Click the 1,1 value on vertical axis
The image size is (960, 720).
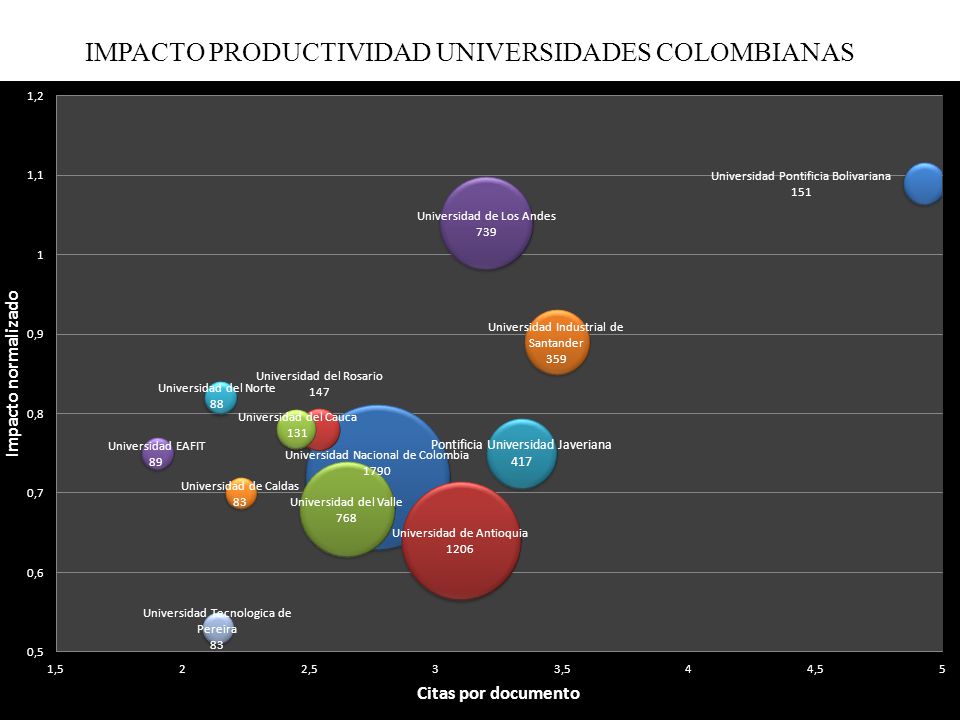click(36, 176)
